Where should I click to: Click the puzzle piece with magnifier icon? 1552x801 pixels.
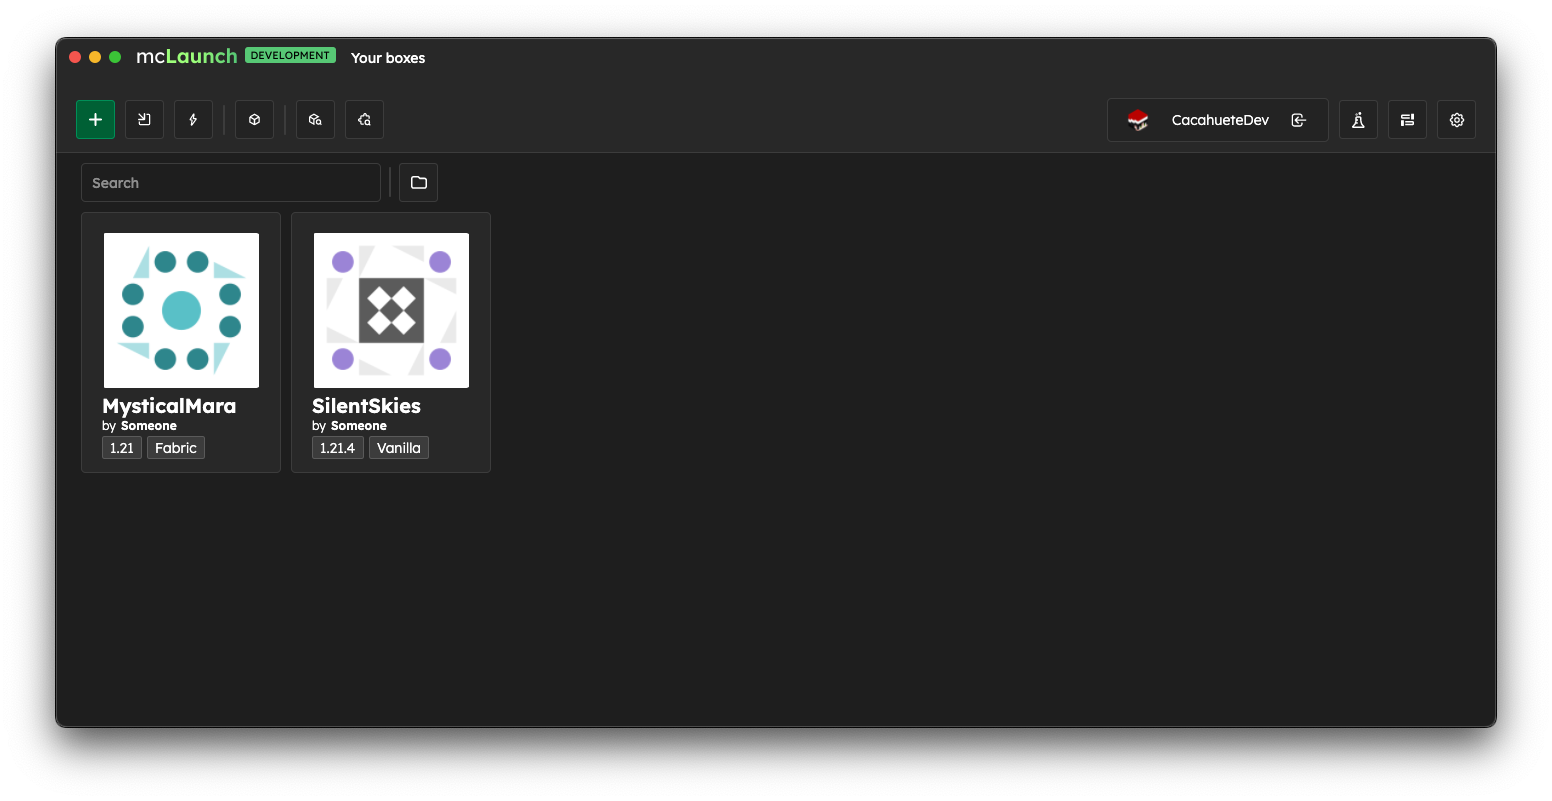(364, 120)
